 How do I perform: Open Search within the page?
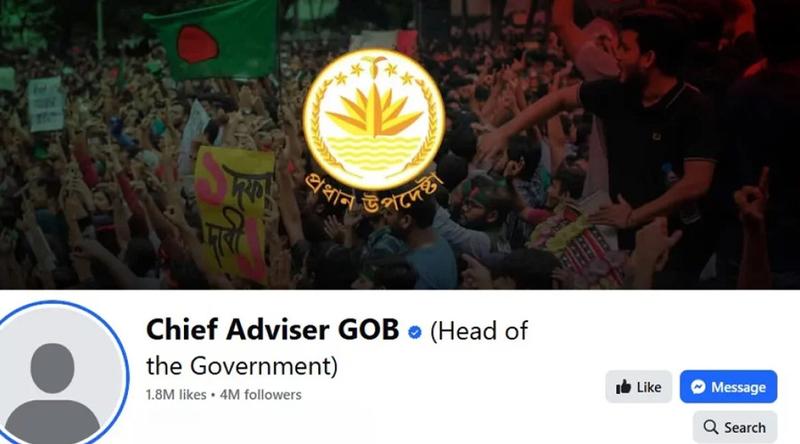pyautogui.click(x=735, y=427)
